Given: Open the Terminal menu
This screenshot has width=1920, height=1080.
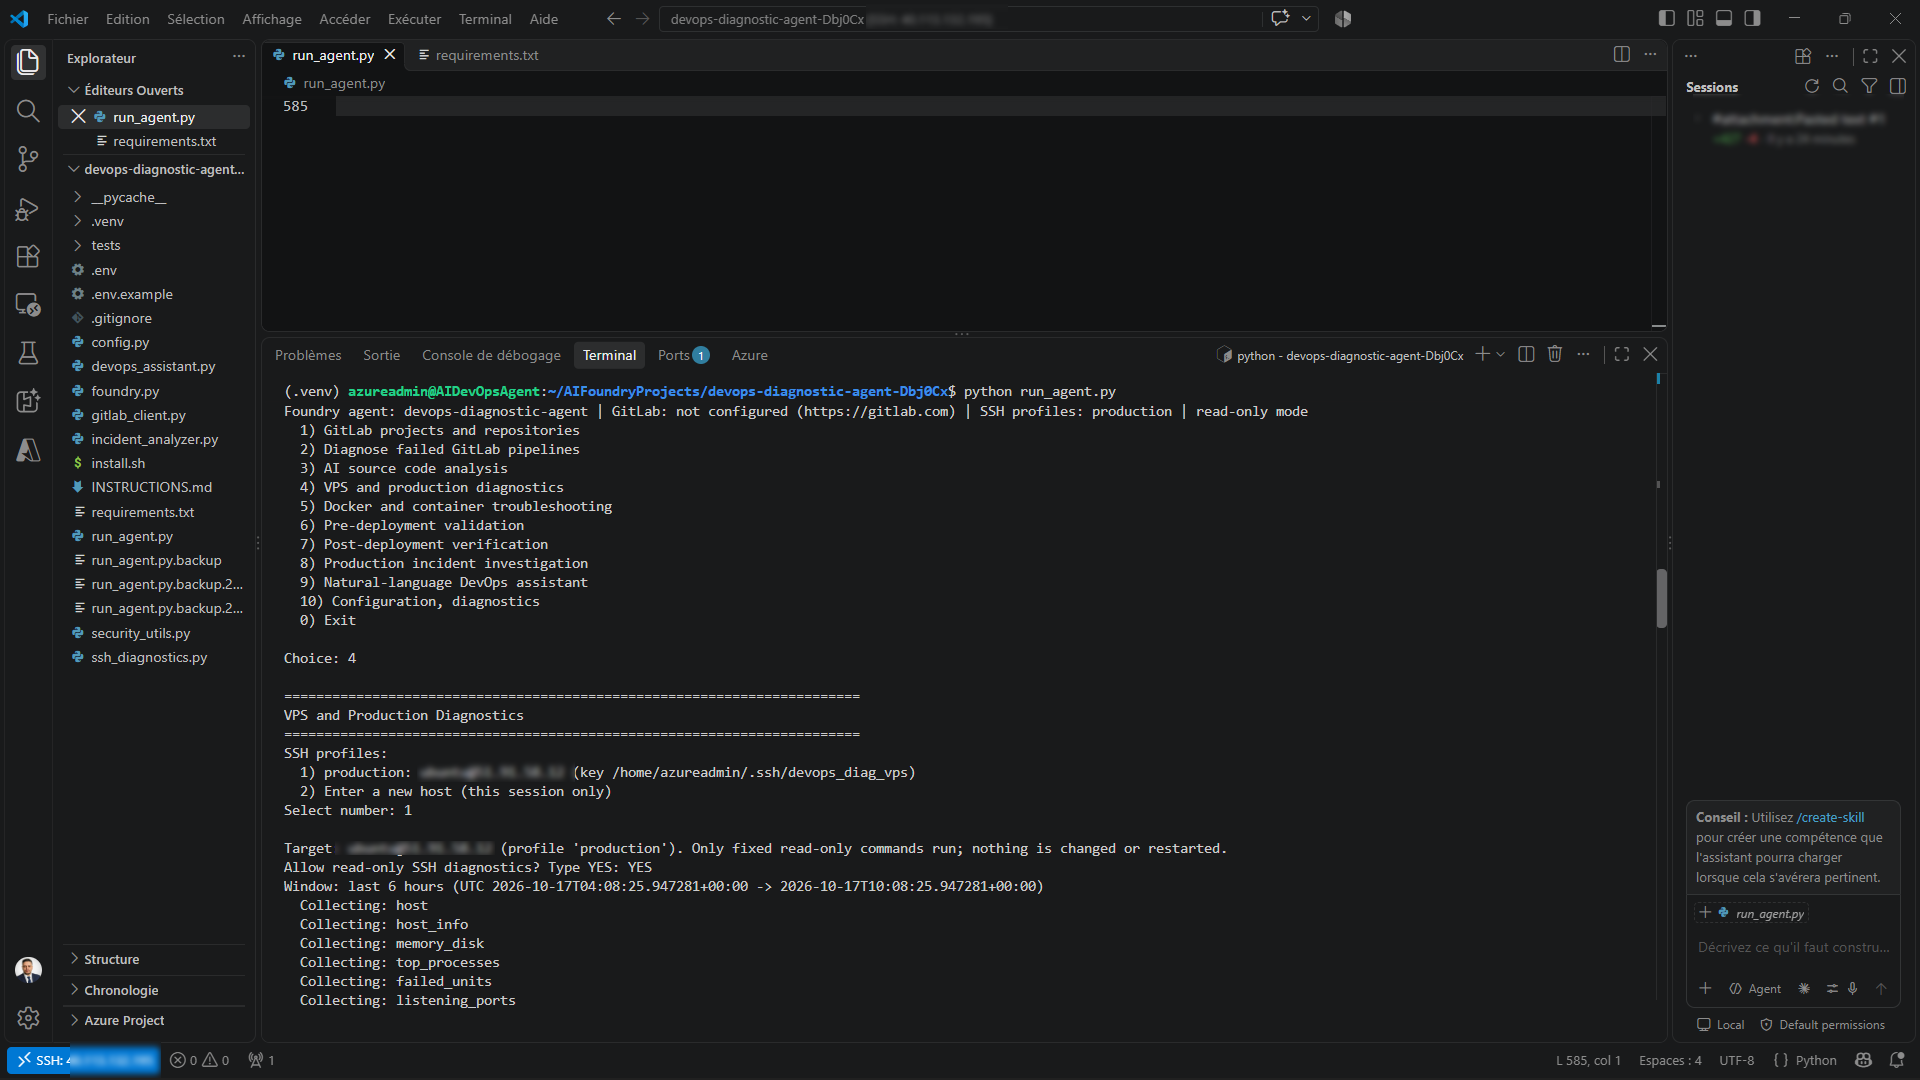Looking at the screenshot, I should [485, 19].
